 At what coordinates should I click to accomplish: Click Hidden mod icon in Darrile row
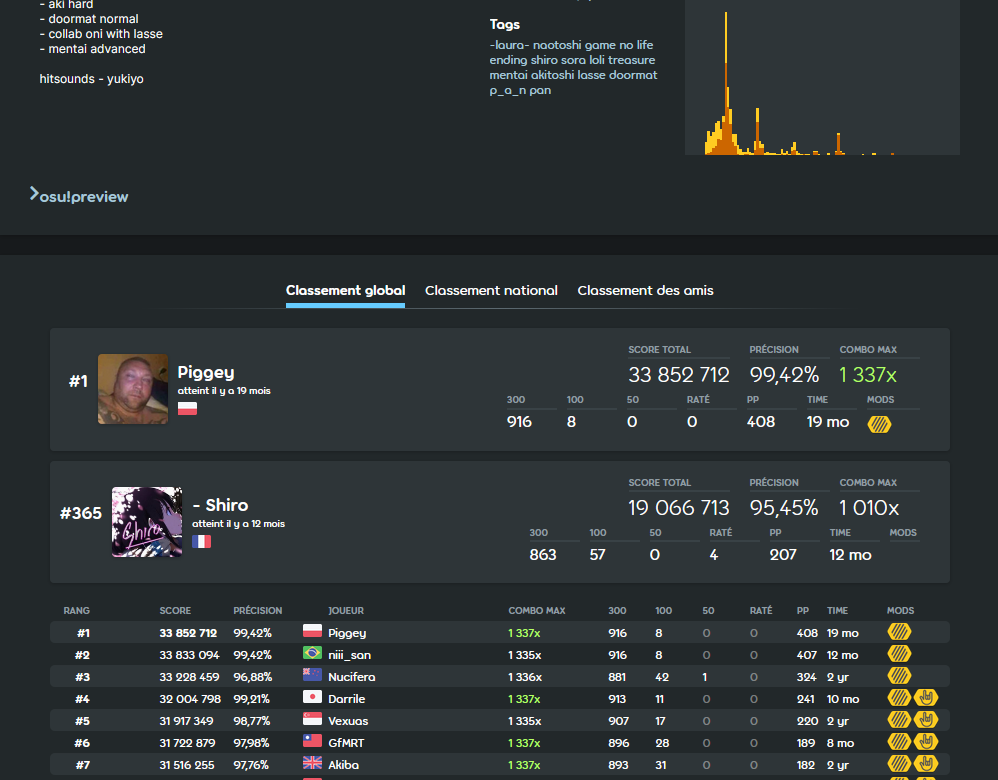899,698
